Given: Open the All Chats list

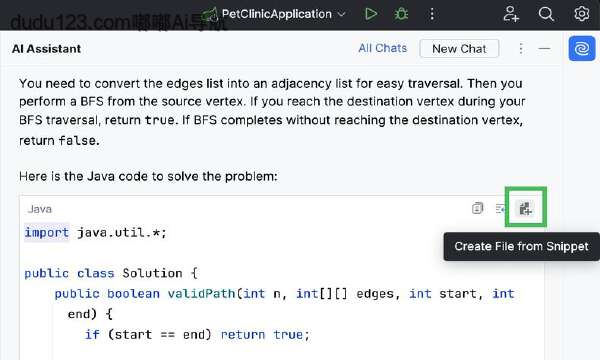Looking at the screenshot, I should point(382,48).
